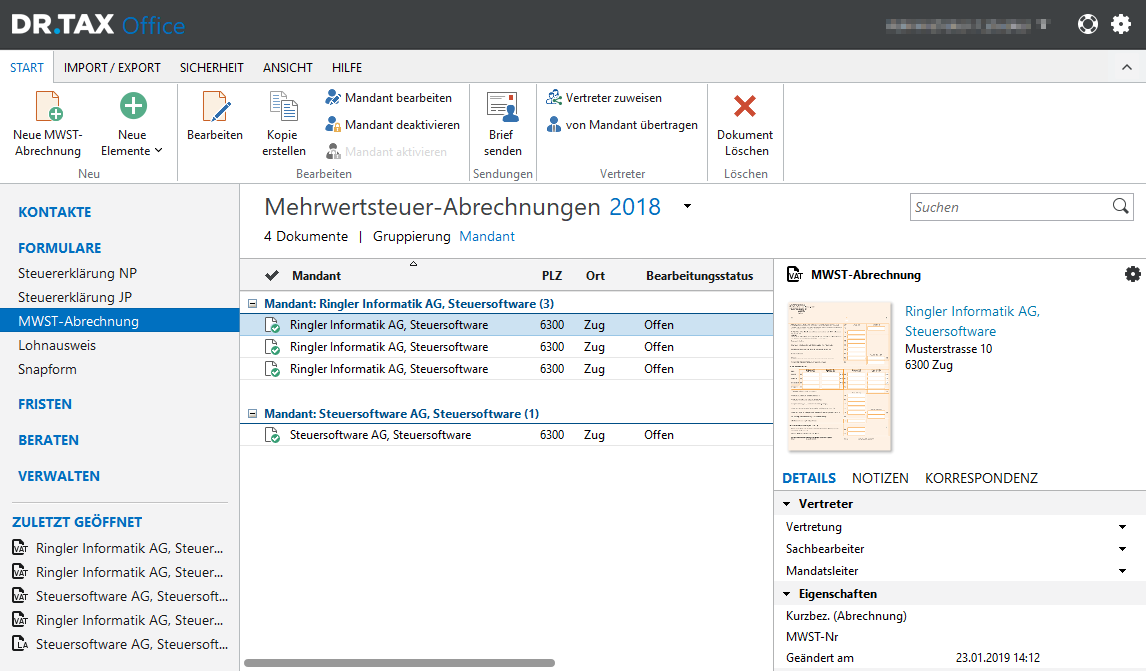Collapse the ribbon with the chevron
Image resolution: width=1146 pixels, height=671 pixels.
(x=1127, y=67)
